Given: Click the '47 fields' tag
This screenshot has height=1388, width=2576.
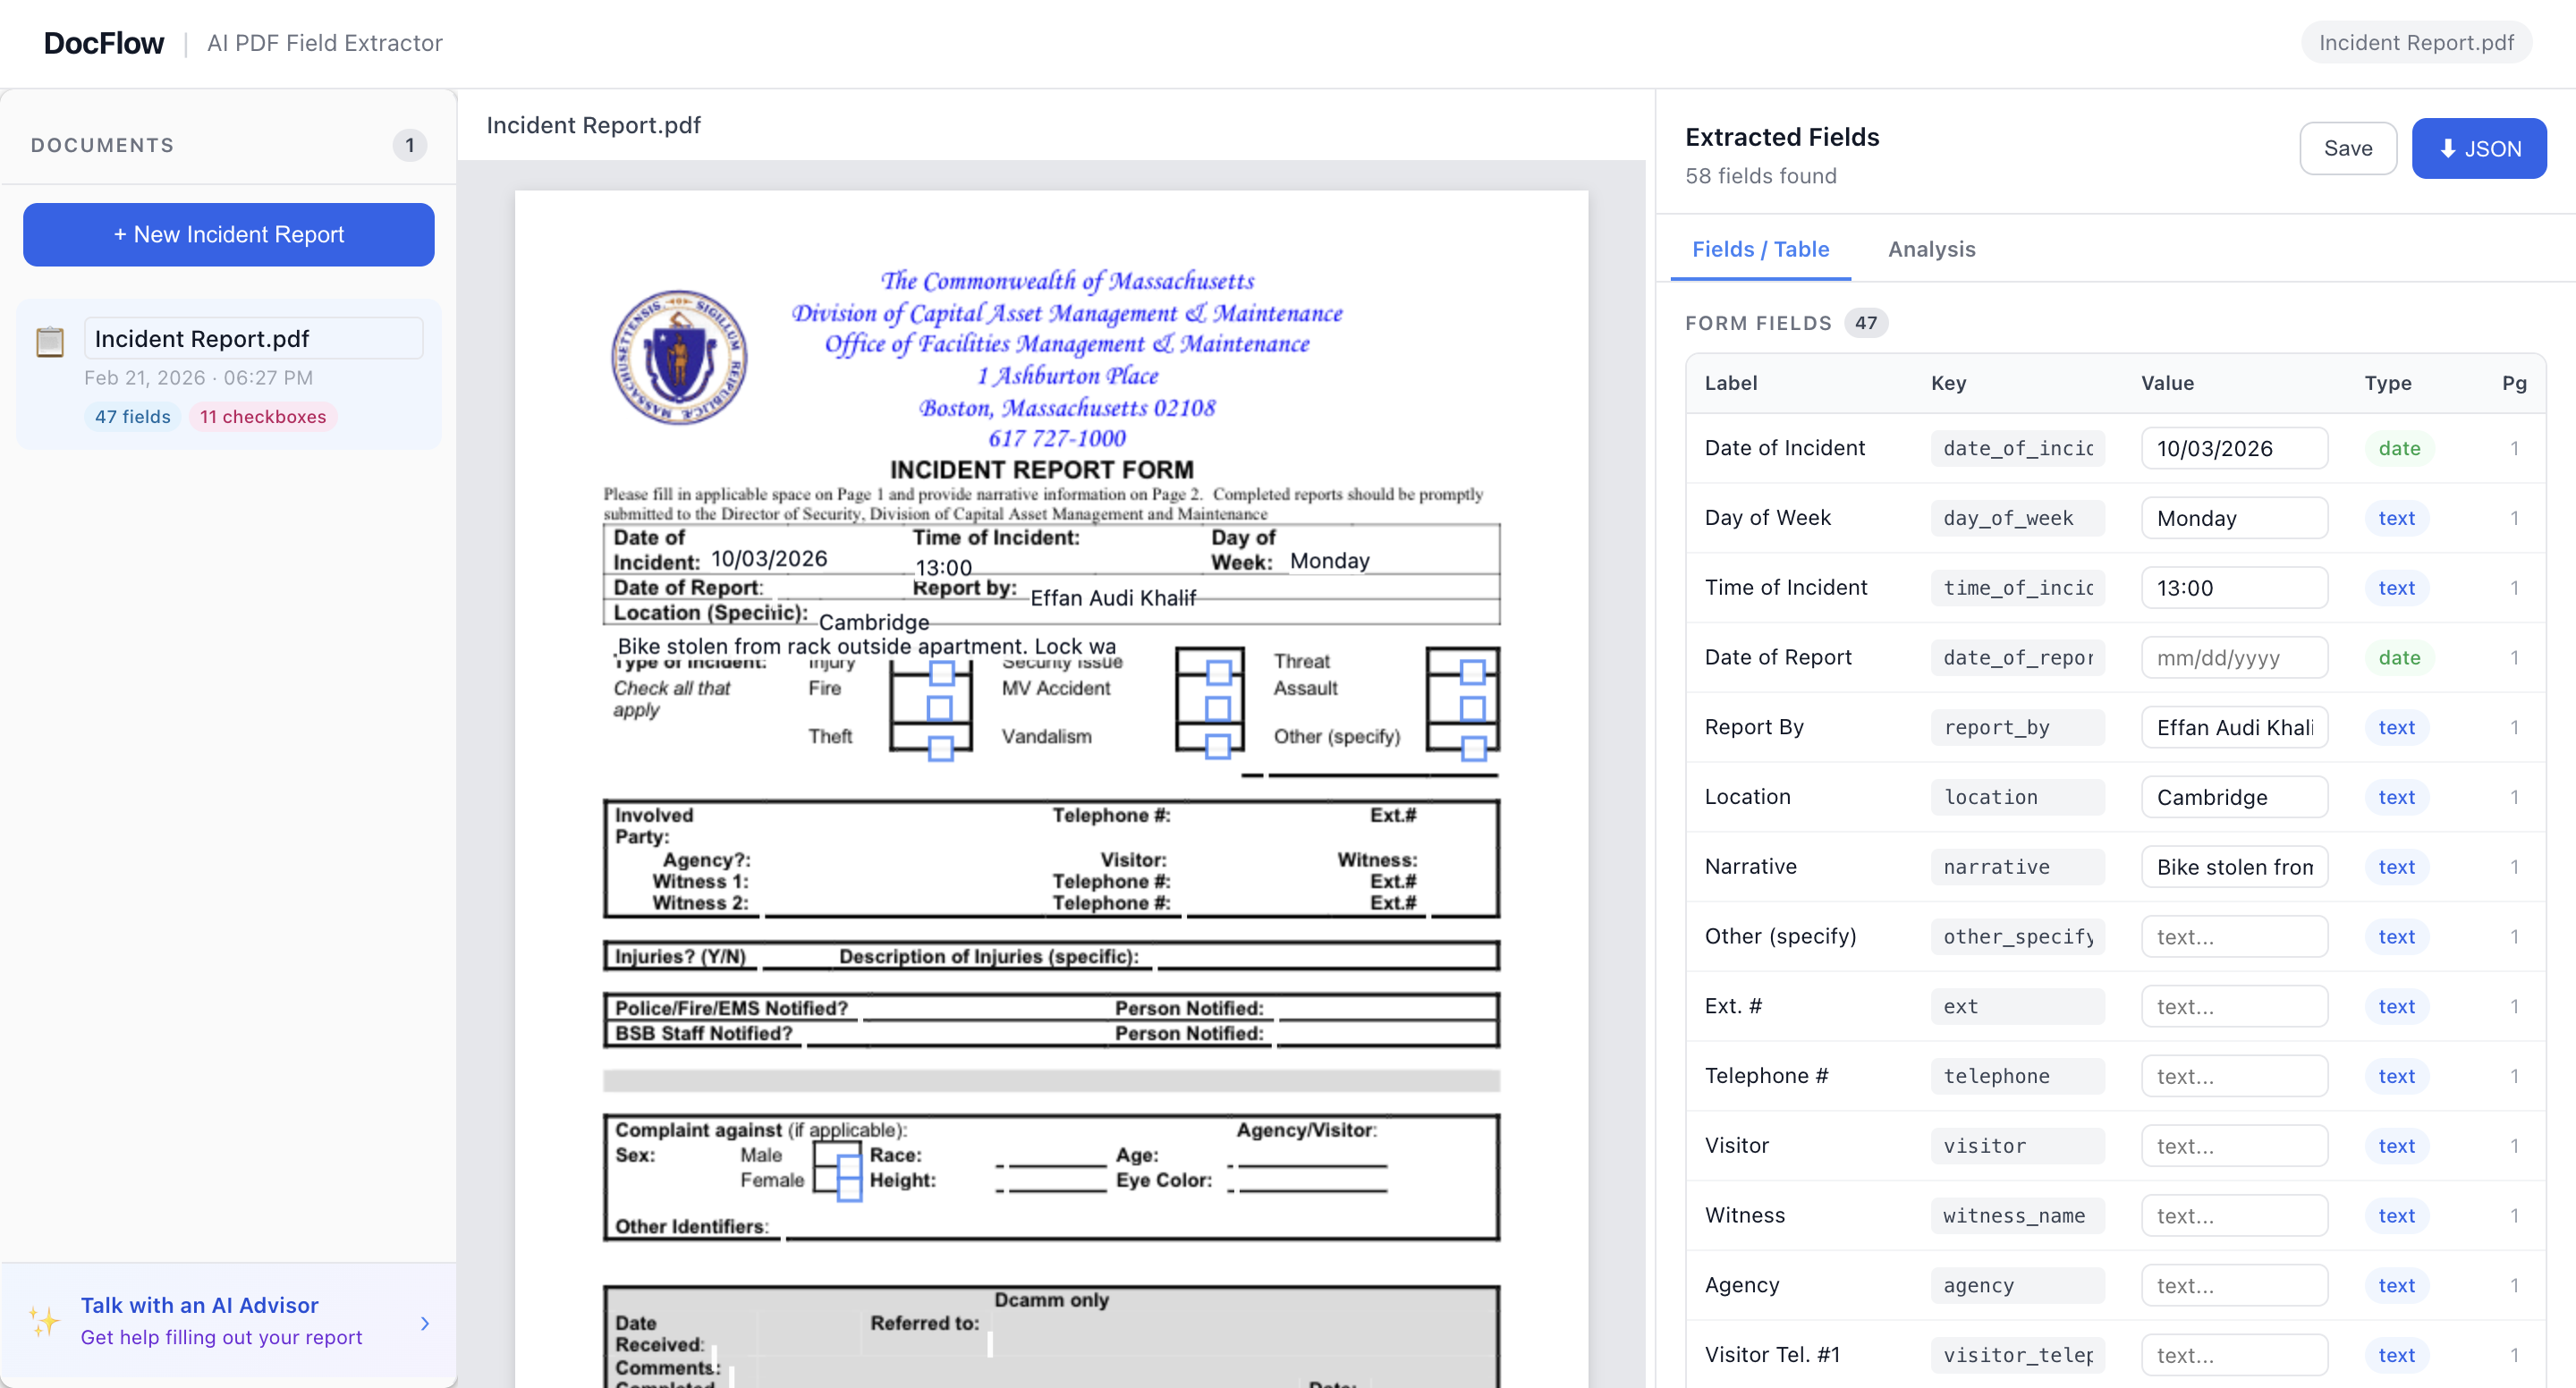Looking at the screenshot, I should click(133, 417).
